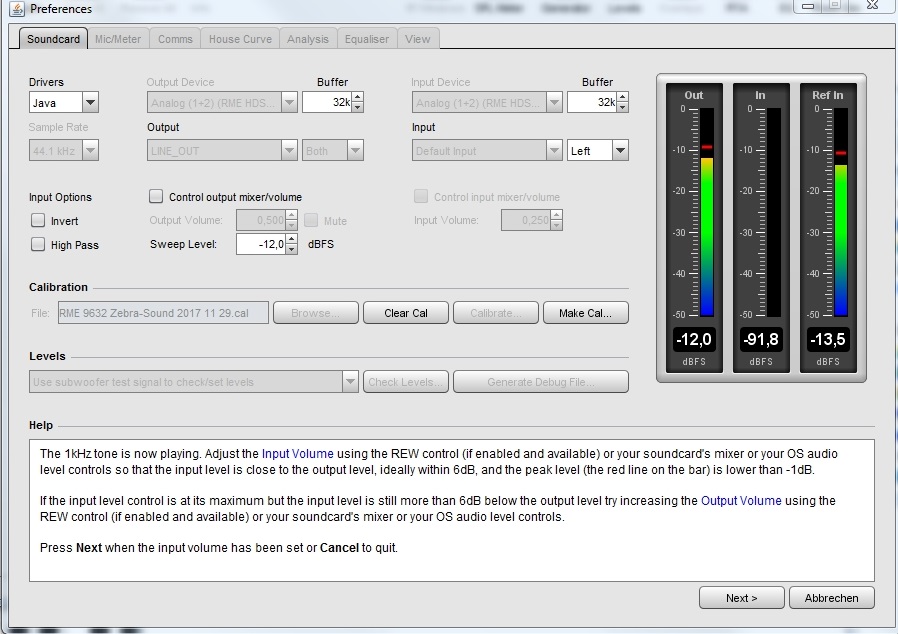Increase output Buffer with up arrow
The height and width of the screenshot is (634, 898).
coord(357,98)
